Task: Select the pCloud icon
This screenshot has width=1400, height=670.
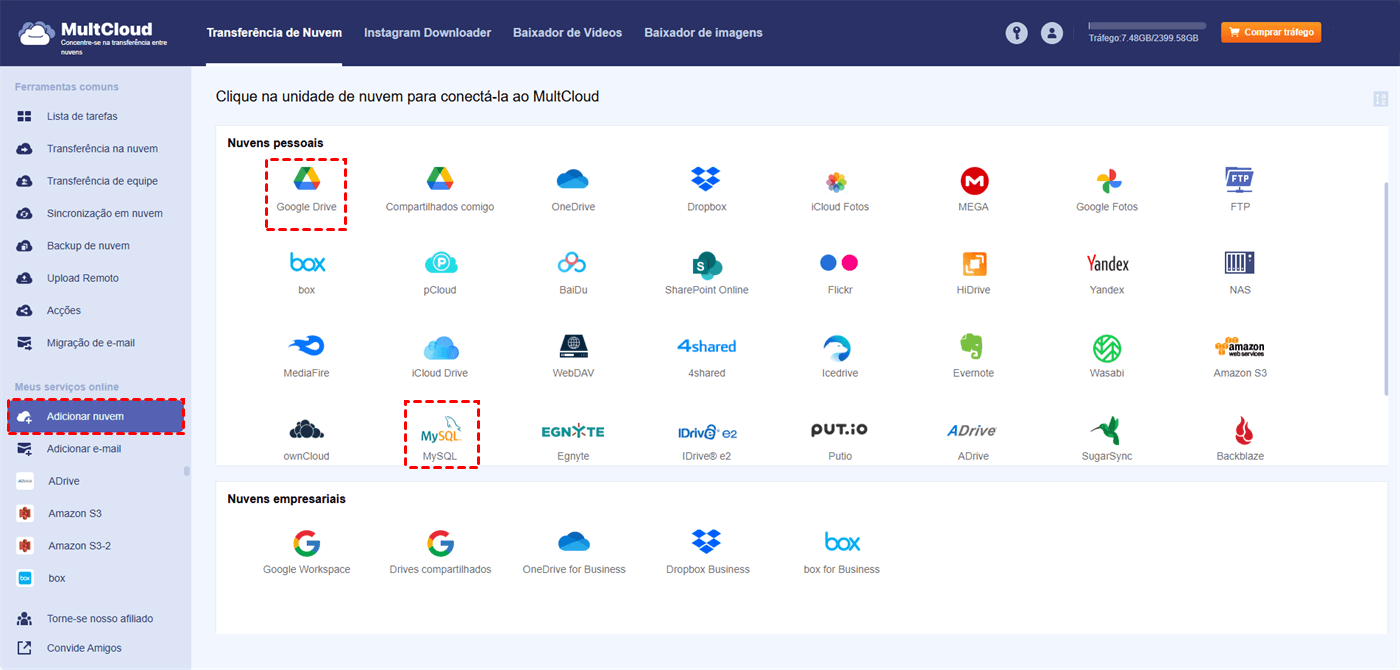Action: pos(440,263)
